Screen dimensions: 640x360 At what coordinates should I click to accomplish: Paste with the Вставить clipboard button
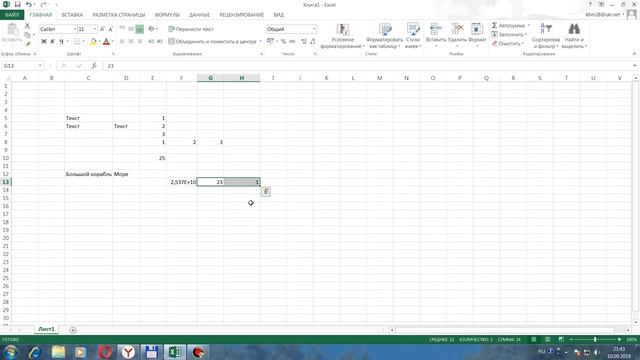coord(12,33)
